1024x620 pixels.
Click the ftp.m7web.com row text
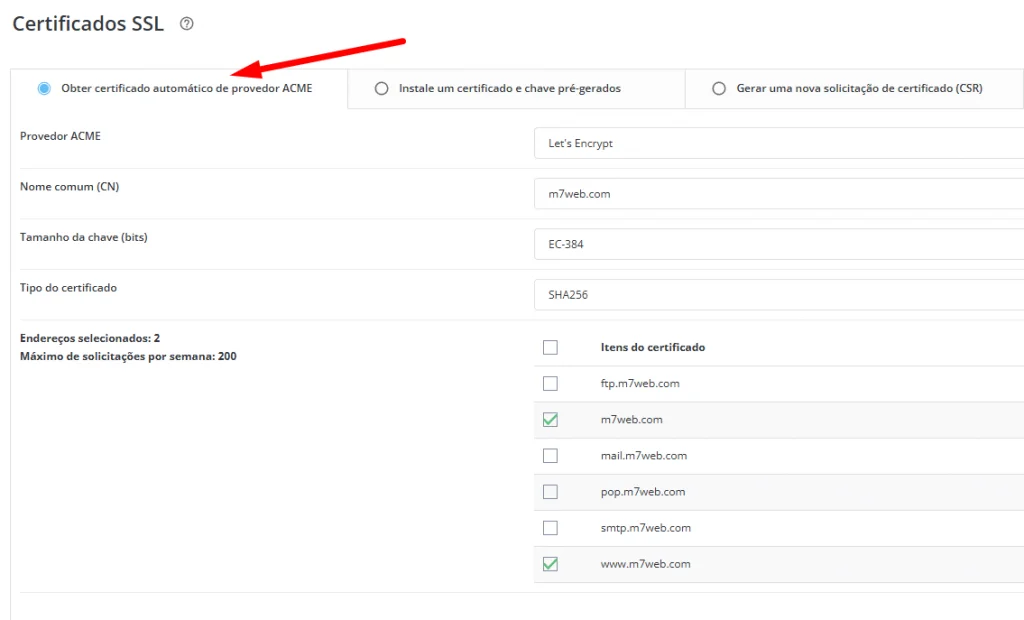pyautogui.click(x=640, y=383)
